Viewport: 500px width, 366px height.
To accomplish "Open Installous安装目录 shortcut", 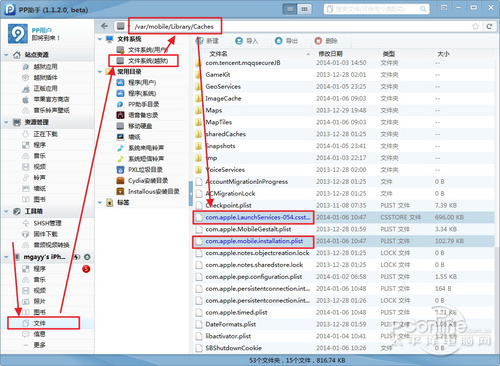I will click(153, 191).
